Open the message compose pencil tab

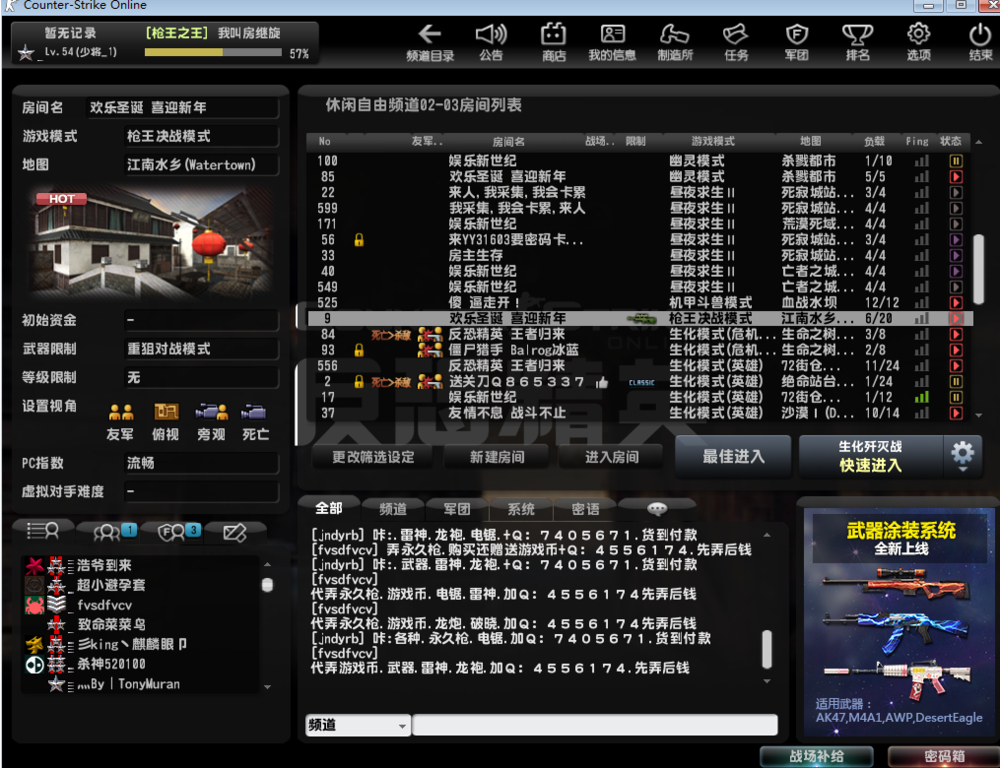click(235, 532)
